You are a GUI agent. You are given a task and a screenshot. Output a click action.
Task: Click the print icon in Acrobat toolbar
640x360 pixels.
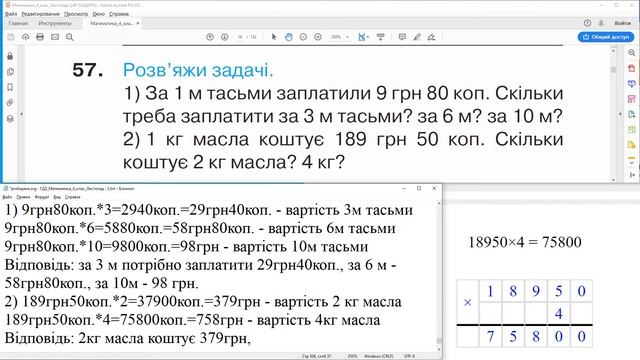pyautogui.click(x=40, y=37)
